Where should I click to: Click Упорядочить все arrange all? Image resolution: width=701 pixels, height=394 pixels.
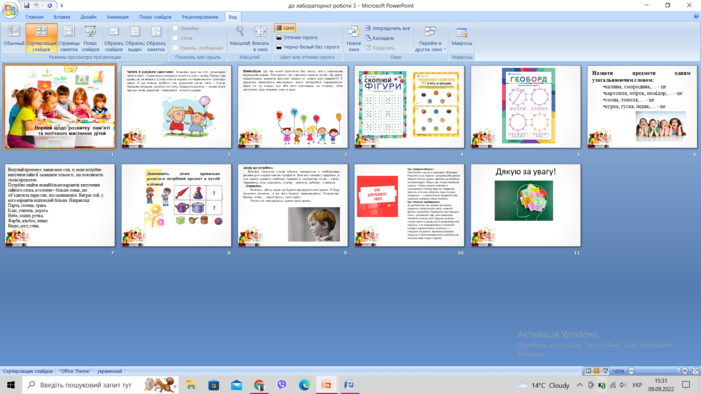(387, 28)
